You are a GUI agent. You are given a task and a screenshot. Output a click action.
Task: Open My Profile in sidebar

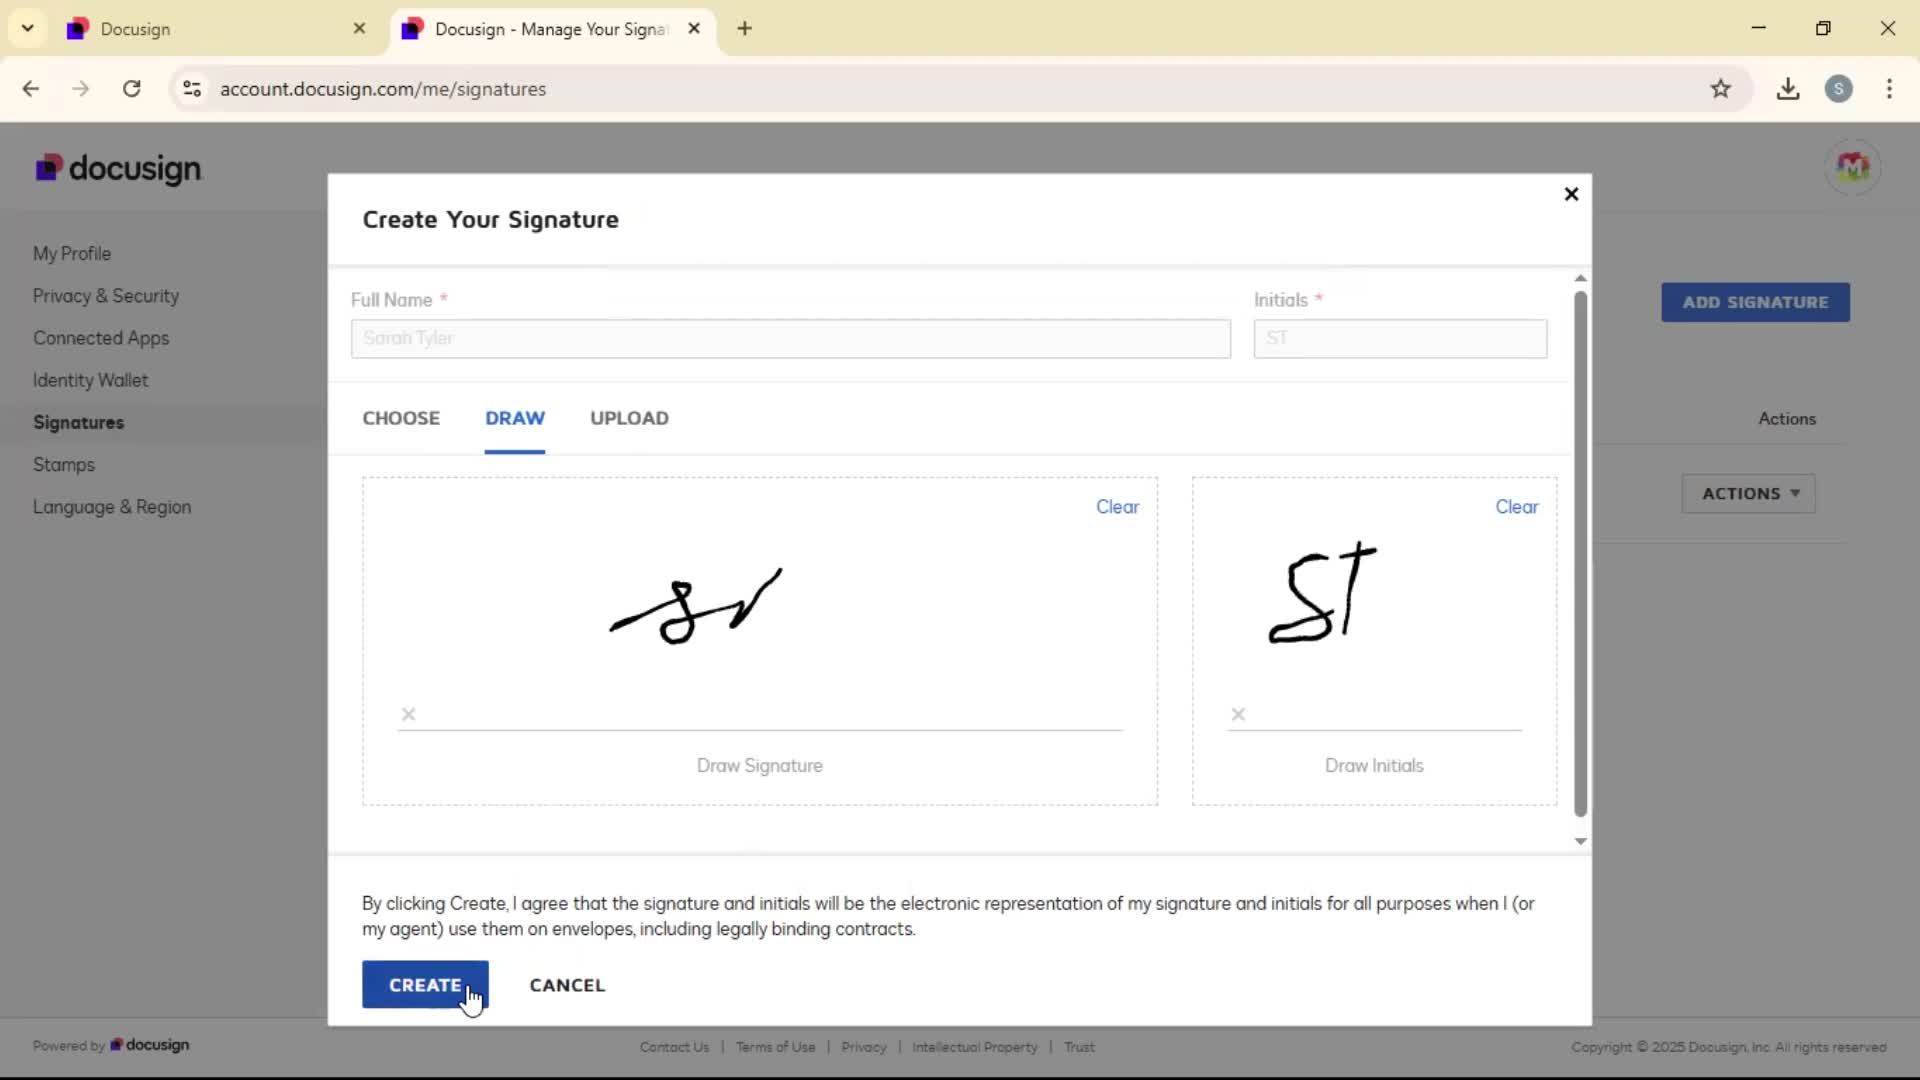point(72,254)
